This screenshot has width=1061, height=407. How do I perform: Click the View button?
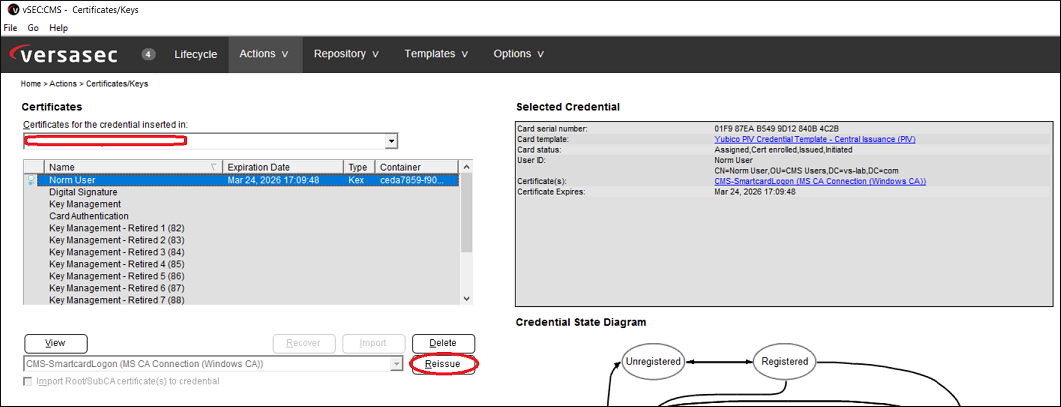click(x=55, y=343)
